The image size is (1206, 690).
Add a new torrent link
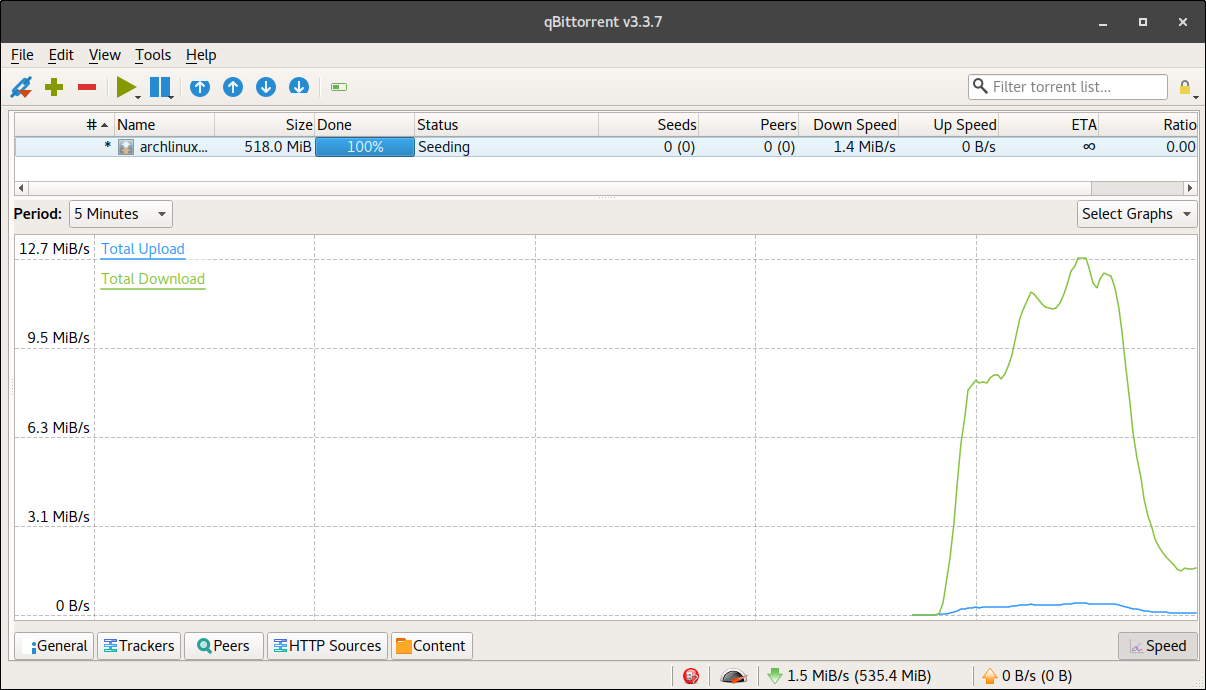point(20,87)
